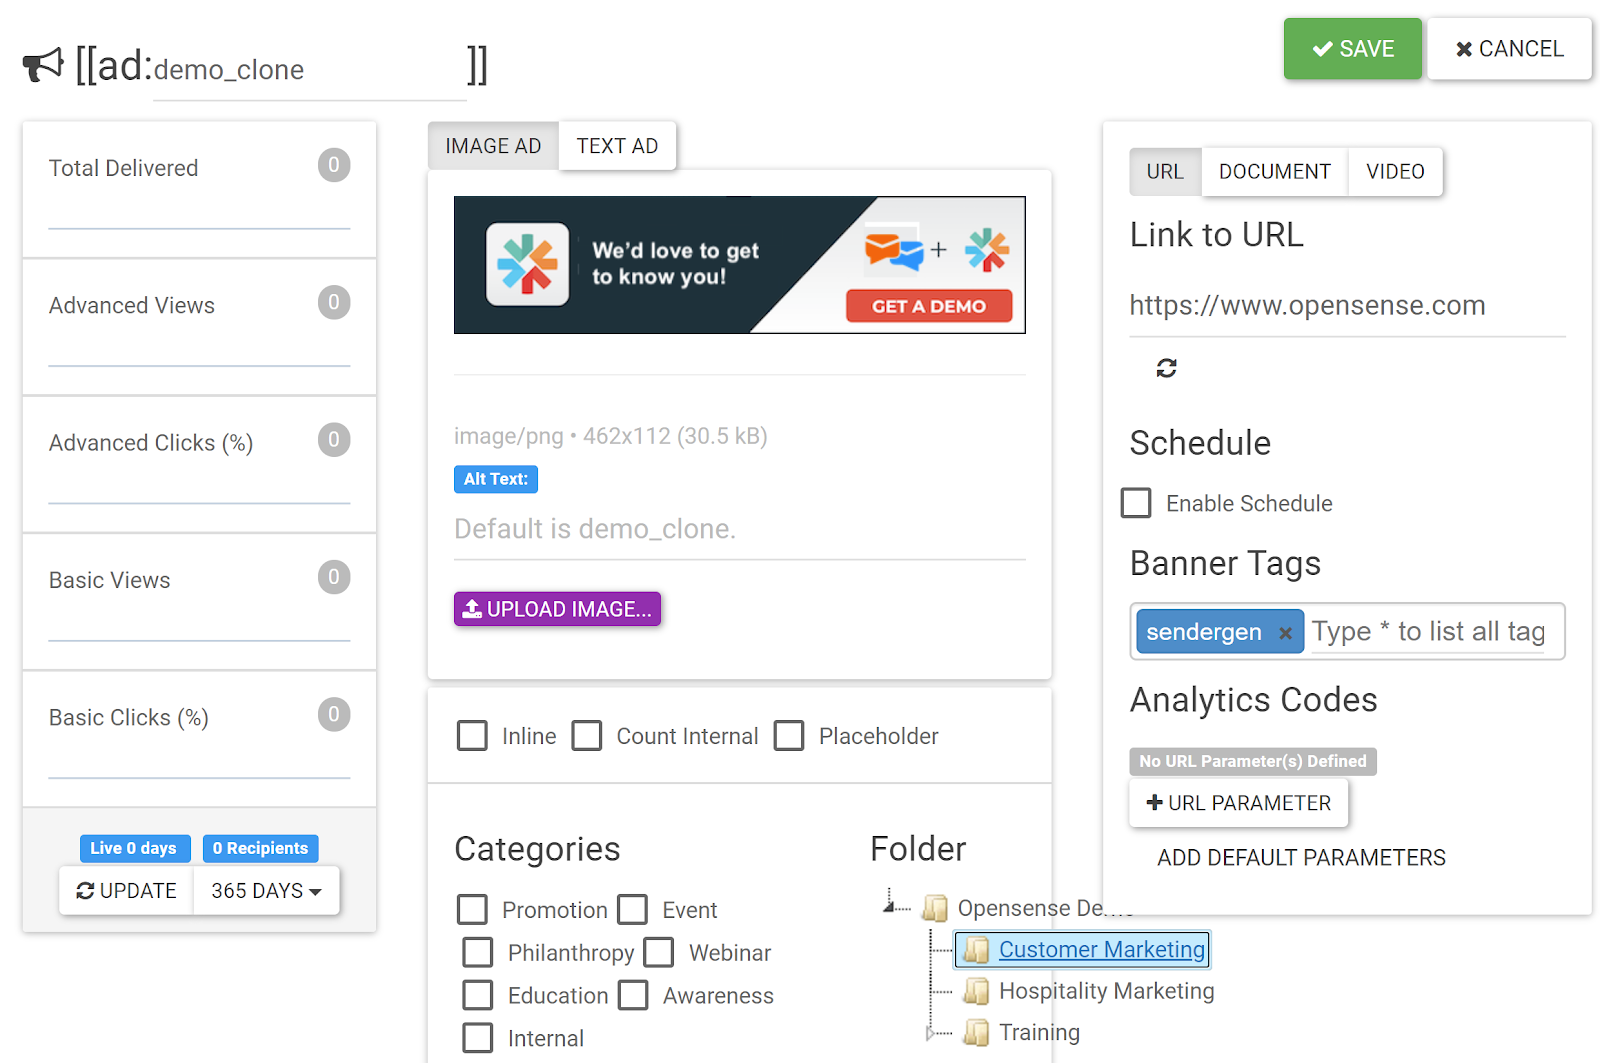Select the Hospitality Marketing folder
The image size is (1600, 1063).
click(1107, 991)
